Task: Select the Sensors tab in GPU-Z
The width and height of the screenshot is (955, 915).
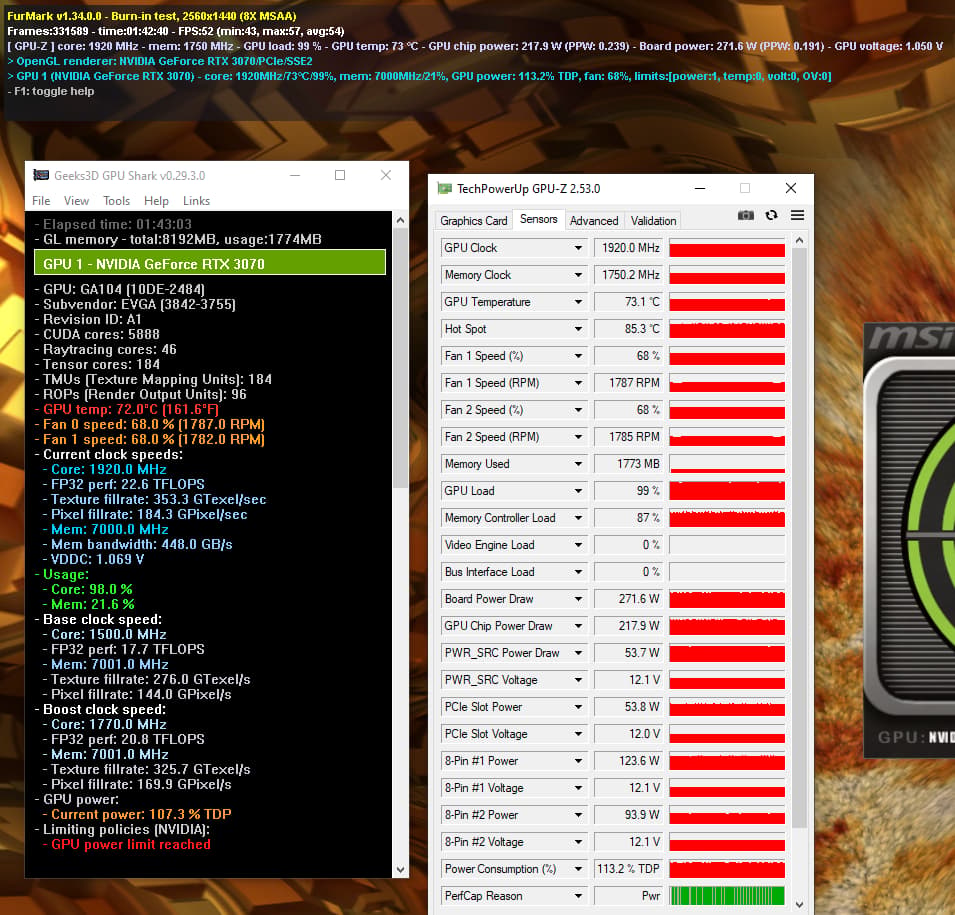Action: pyautogui.click(x=538, y=219)
